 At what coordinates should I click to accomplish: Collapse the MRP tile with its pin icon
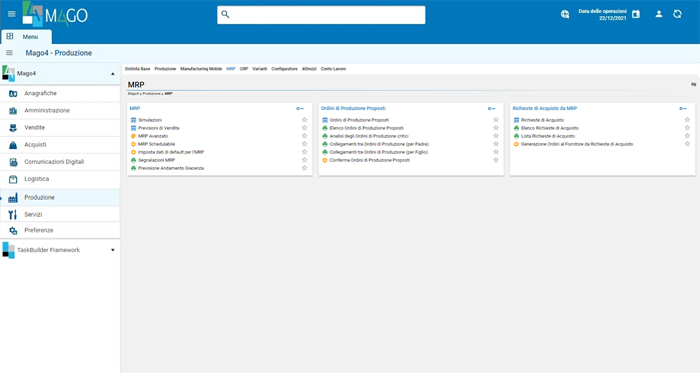pyautogui.click(x=300, y=108)
